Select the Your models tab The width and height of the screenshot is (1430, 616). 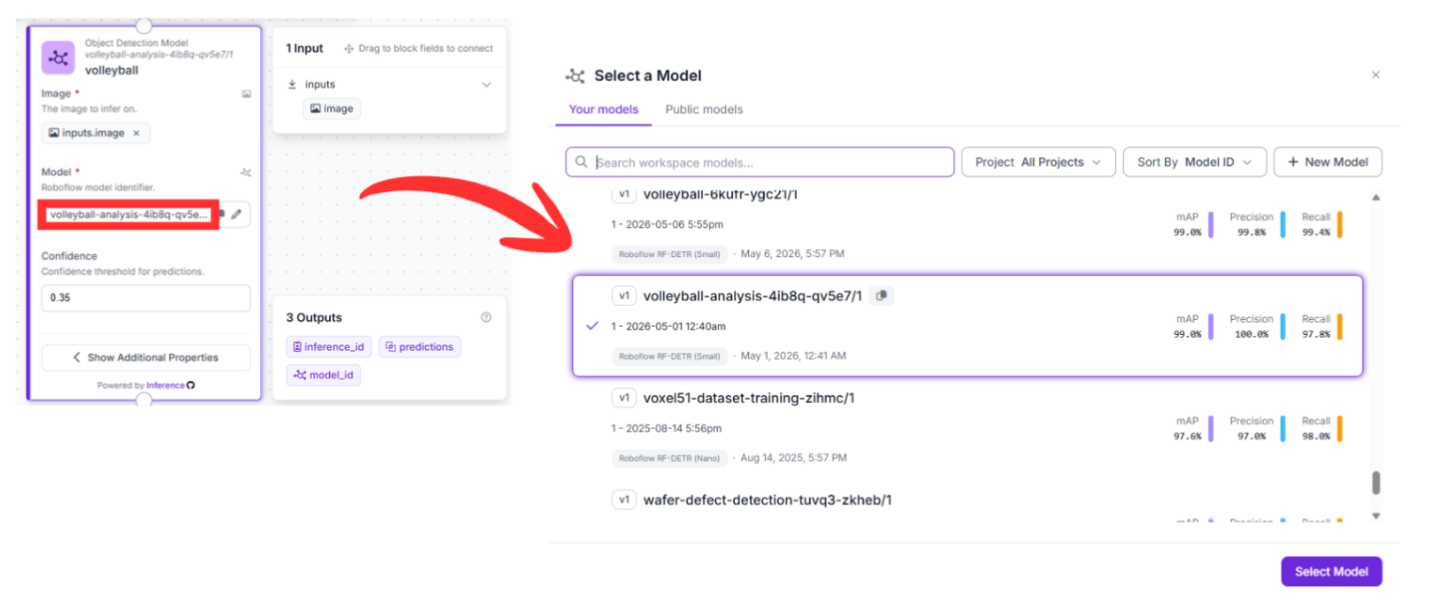604,109
